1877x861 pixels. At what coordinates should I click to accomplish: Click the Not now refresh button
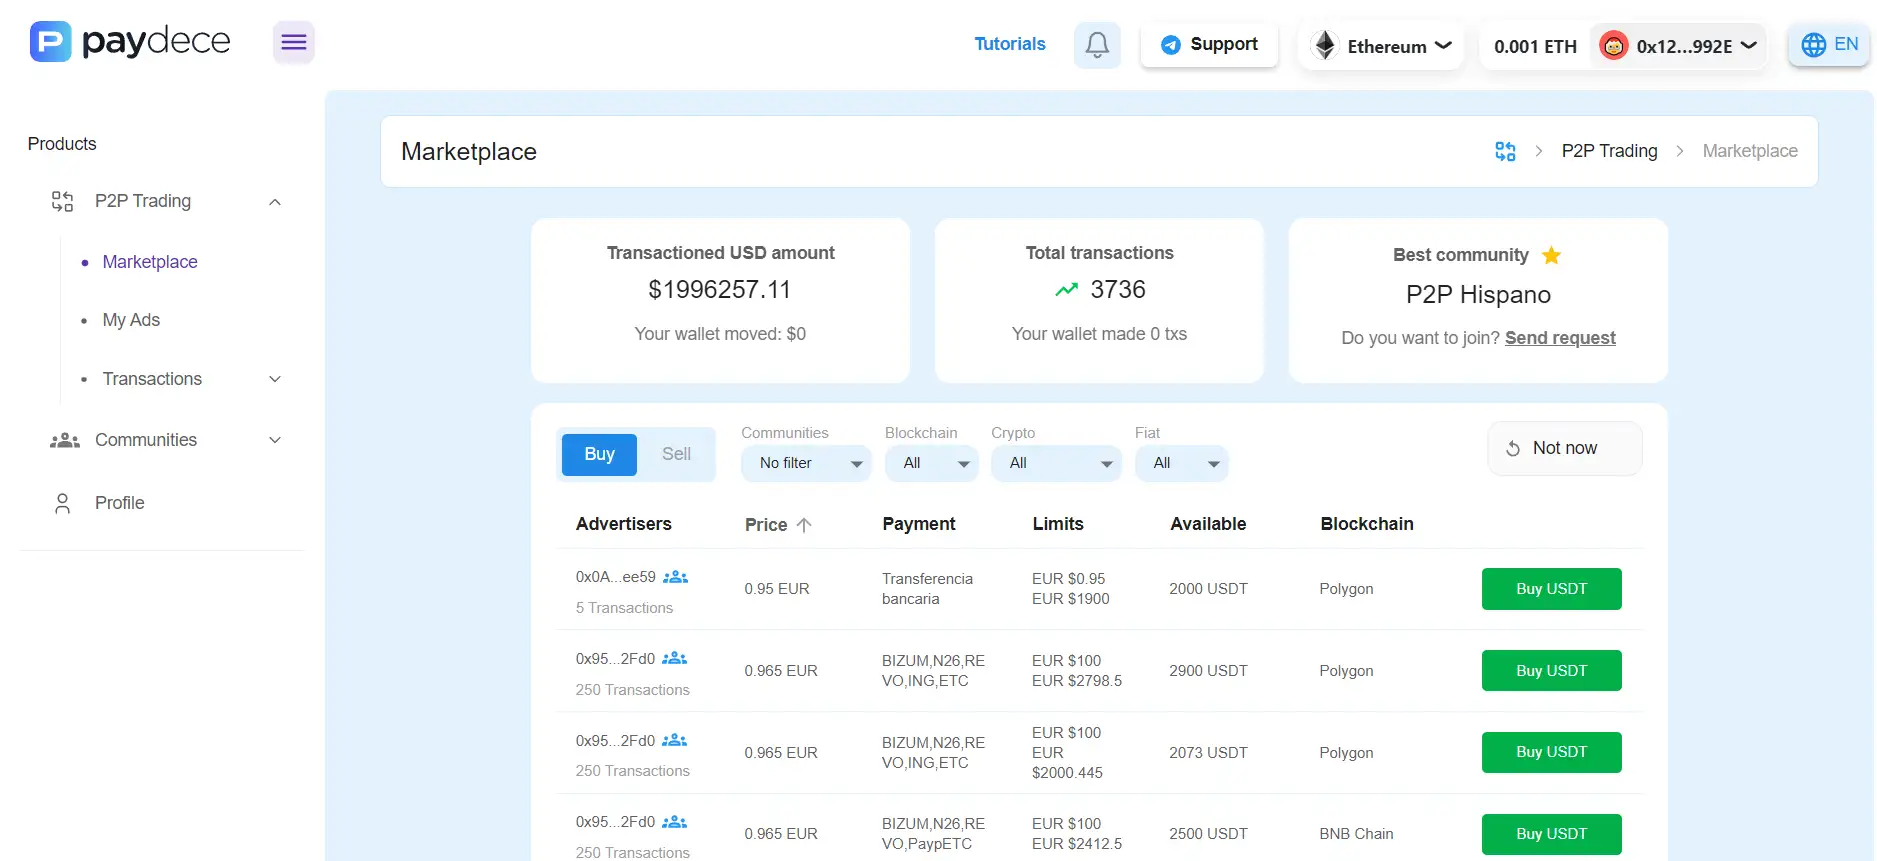[1564, 448]
